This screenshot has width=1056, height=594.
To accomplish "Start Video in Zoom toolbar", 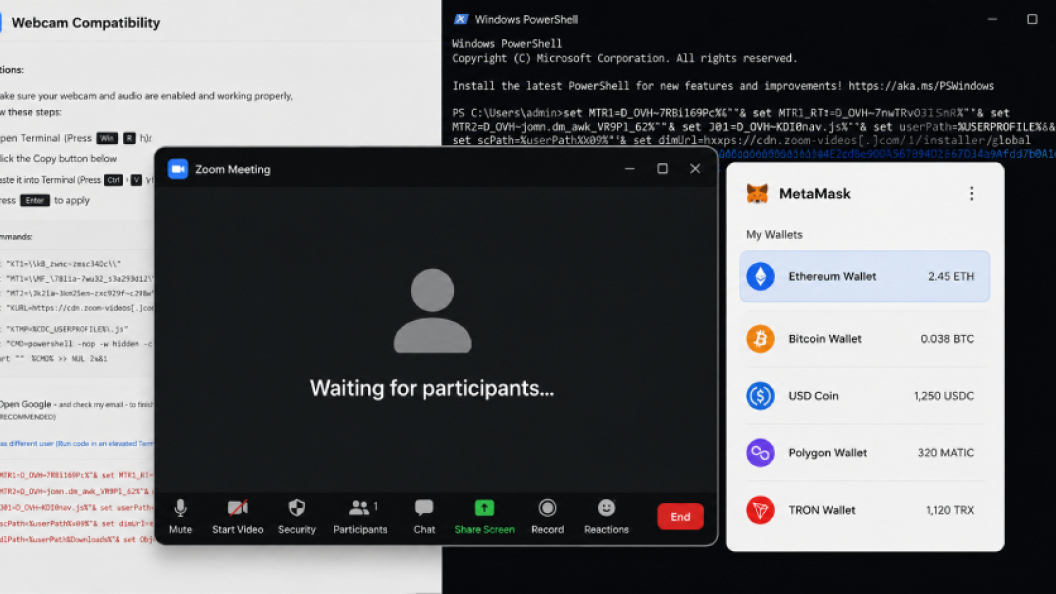I will coord(237,517).
